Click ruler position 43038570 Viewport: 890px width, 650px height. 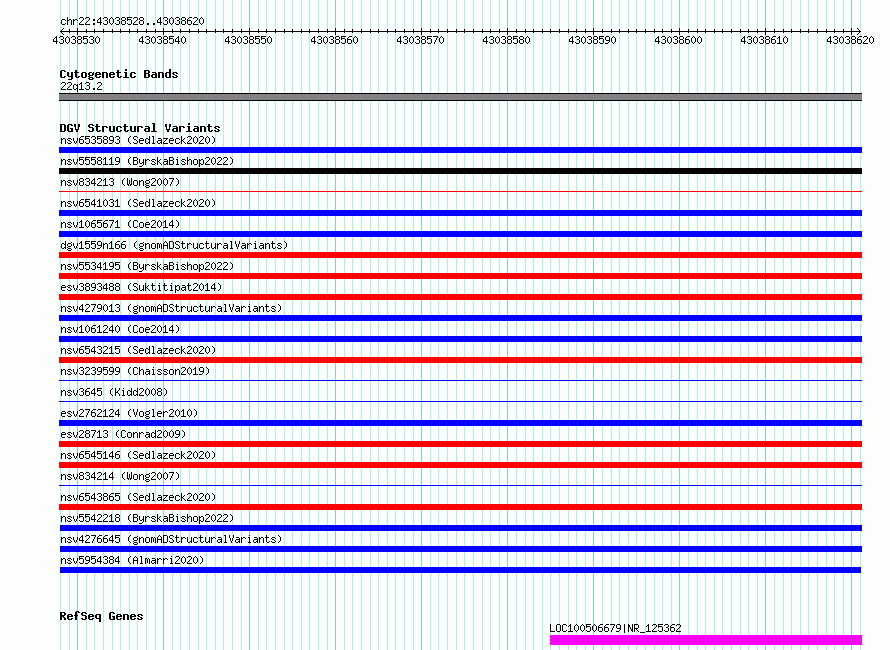pos(420,40)
